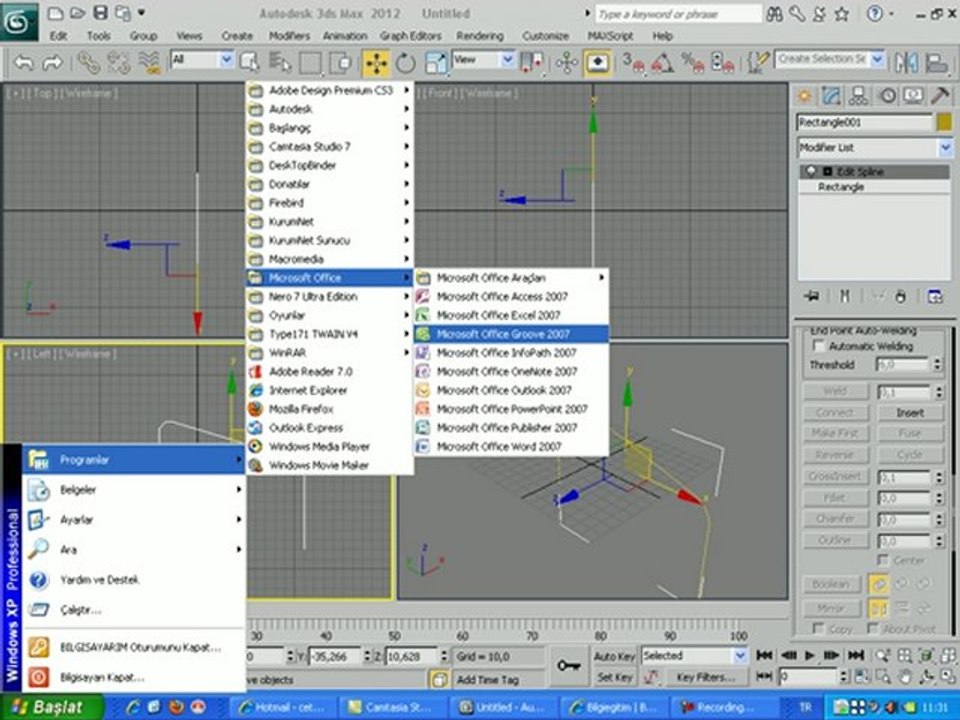
Task: Activate the Select and Move tool
Action: 376,63
